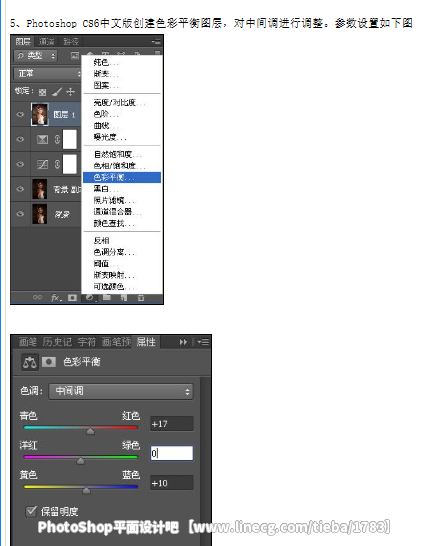The image size is (446, 546).
Task: Click the create new layer icon
Action: (x=124, y=297)
